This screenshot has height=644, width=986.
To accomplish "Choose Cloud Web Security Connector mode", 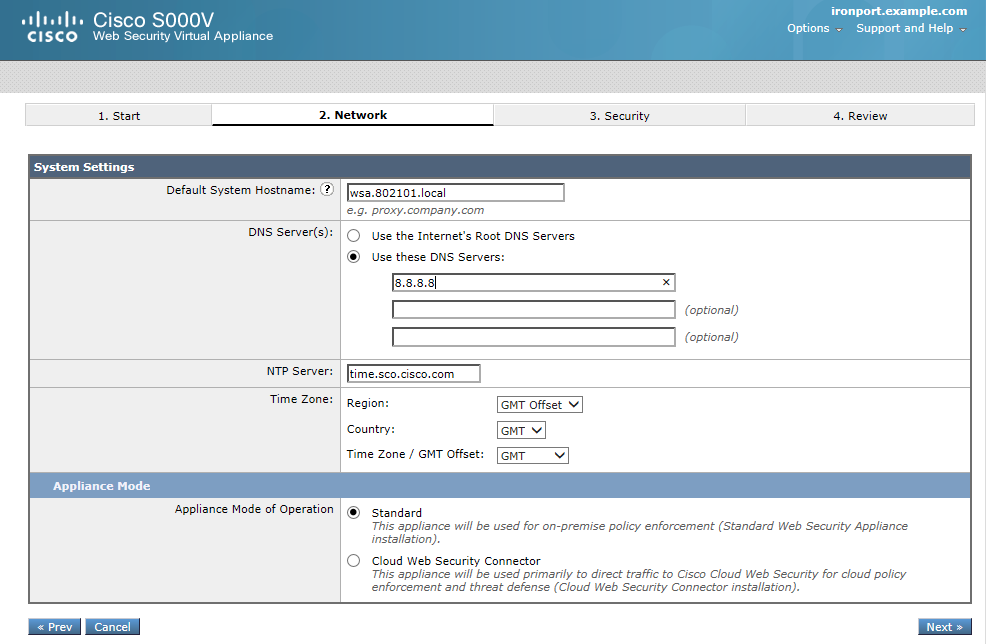I will pos(354,560).
